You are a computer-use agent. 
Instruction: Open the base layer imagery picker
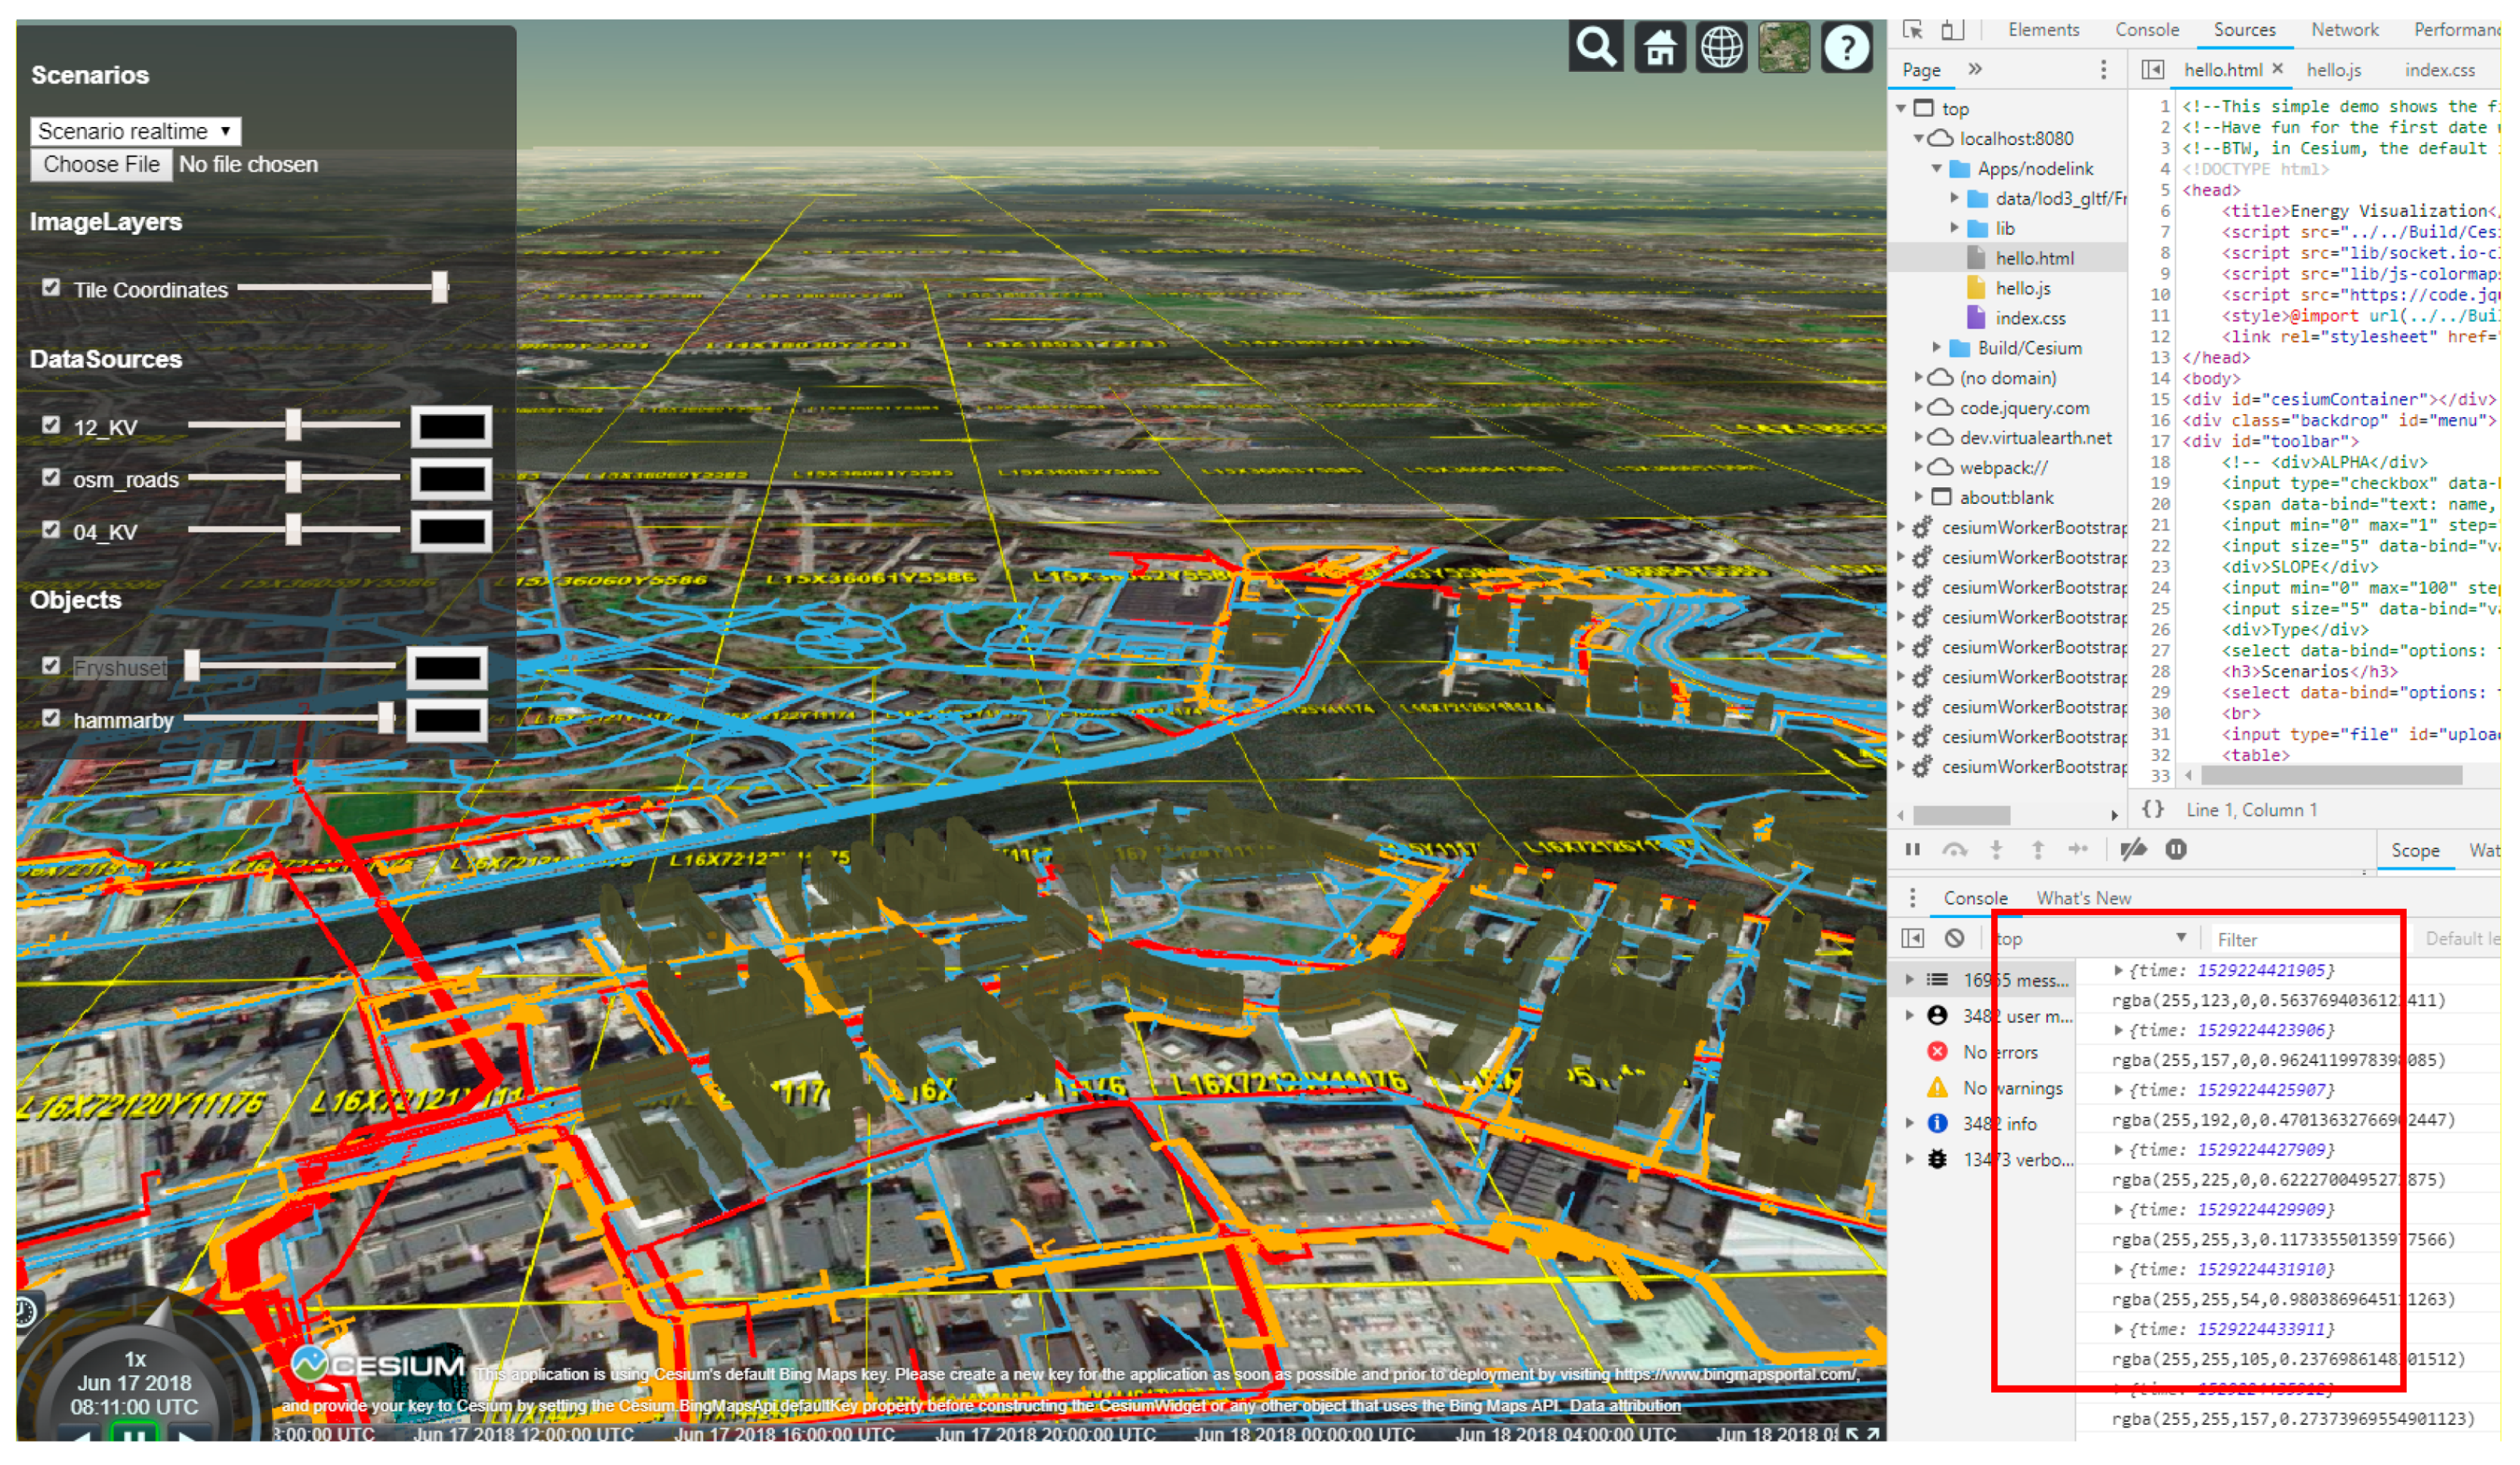(x=1784, y=47)
